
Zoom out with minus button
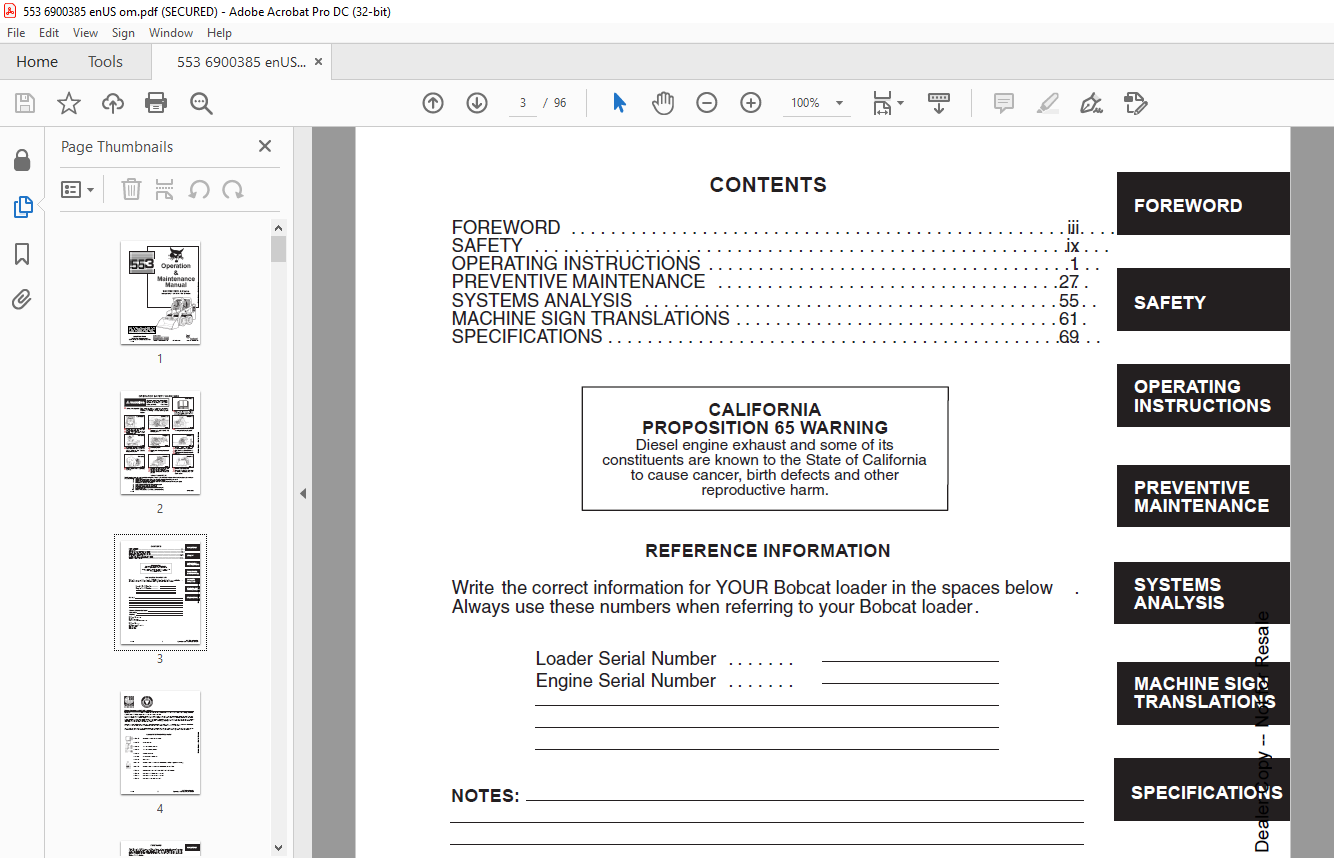tap(707, 103)
